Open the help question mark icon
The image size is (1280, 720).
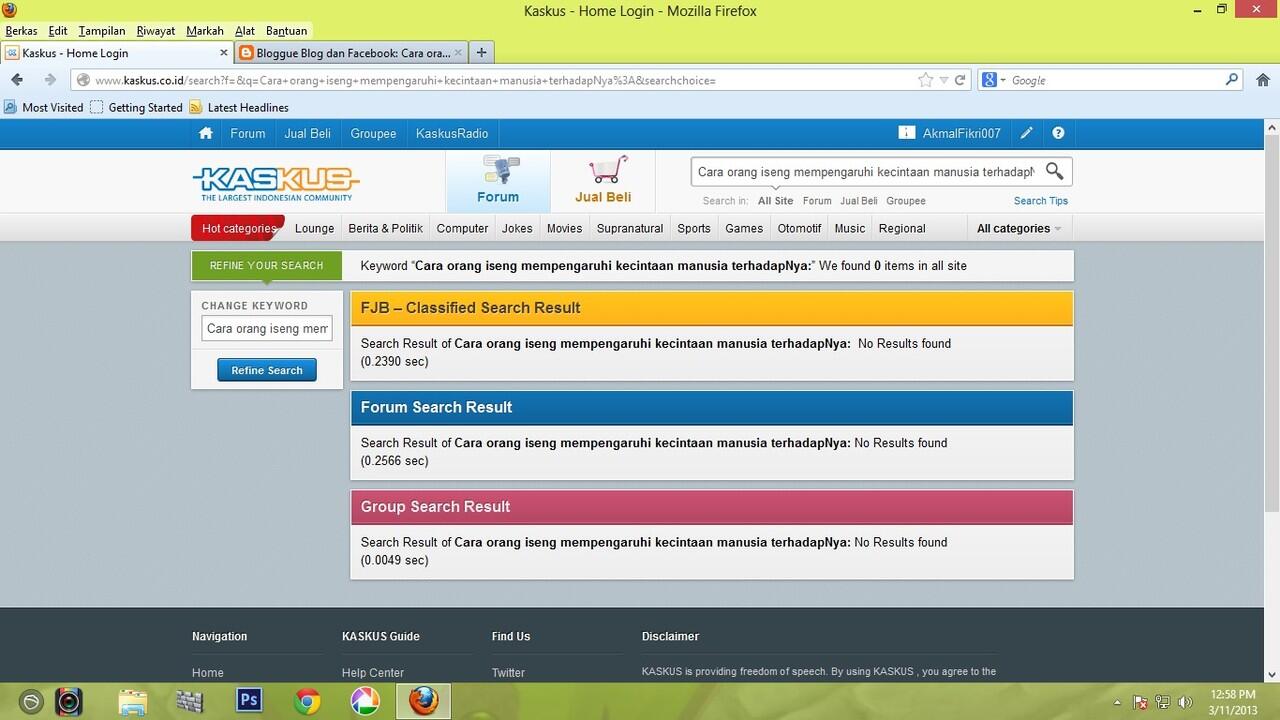coord(1058,133)
